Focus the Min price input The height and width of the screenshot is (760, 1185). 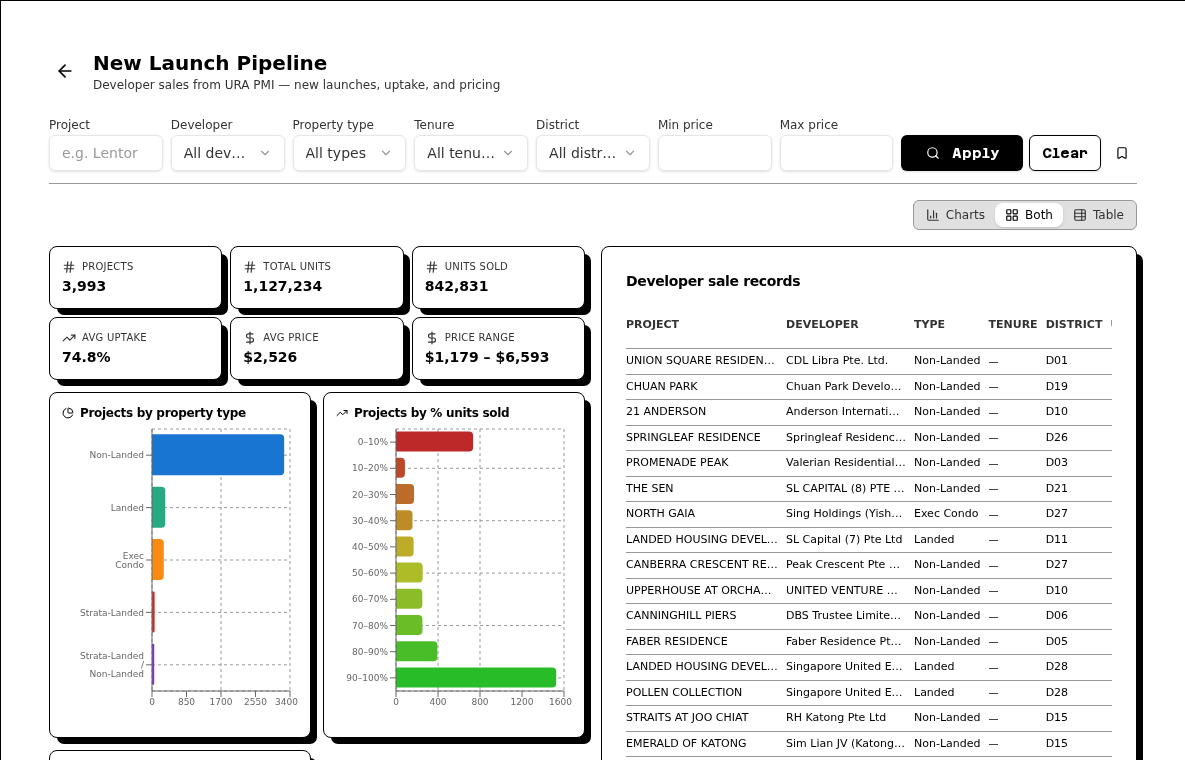click(x=715, y=153)
